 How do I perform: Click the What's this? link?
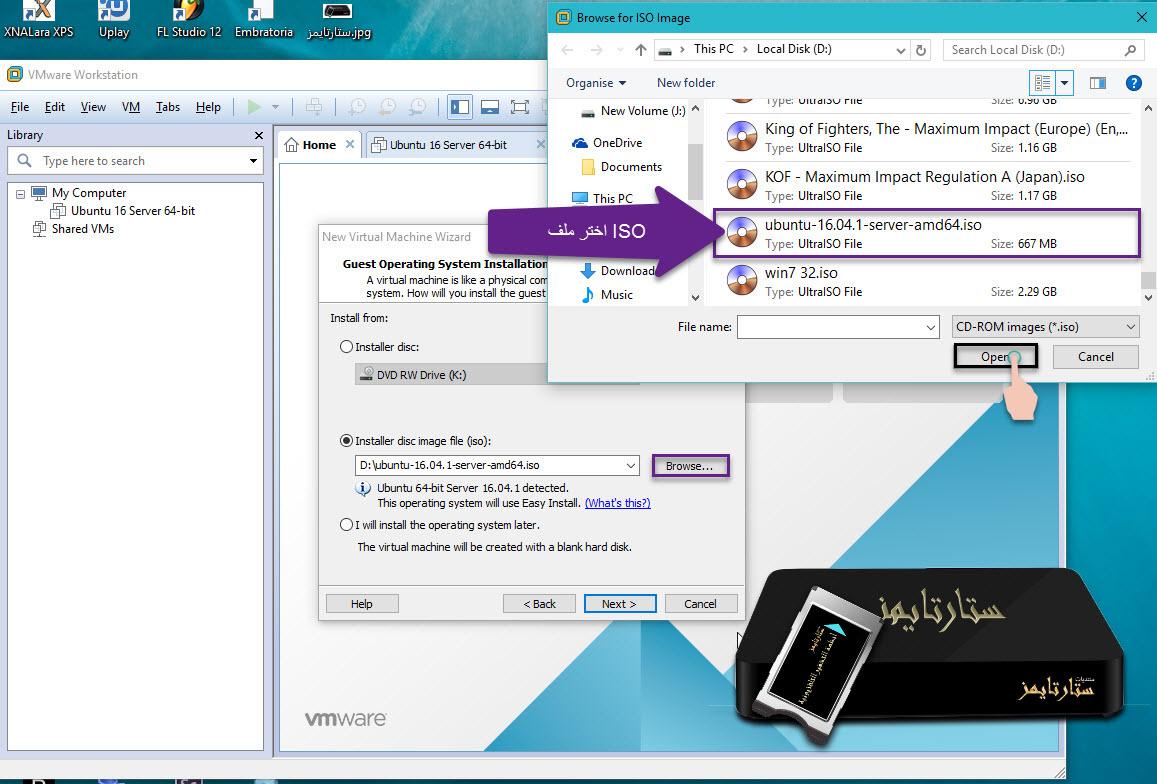coord(617,503)
